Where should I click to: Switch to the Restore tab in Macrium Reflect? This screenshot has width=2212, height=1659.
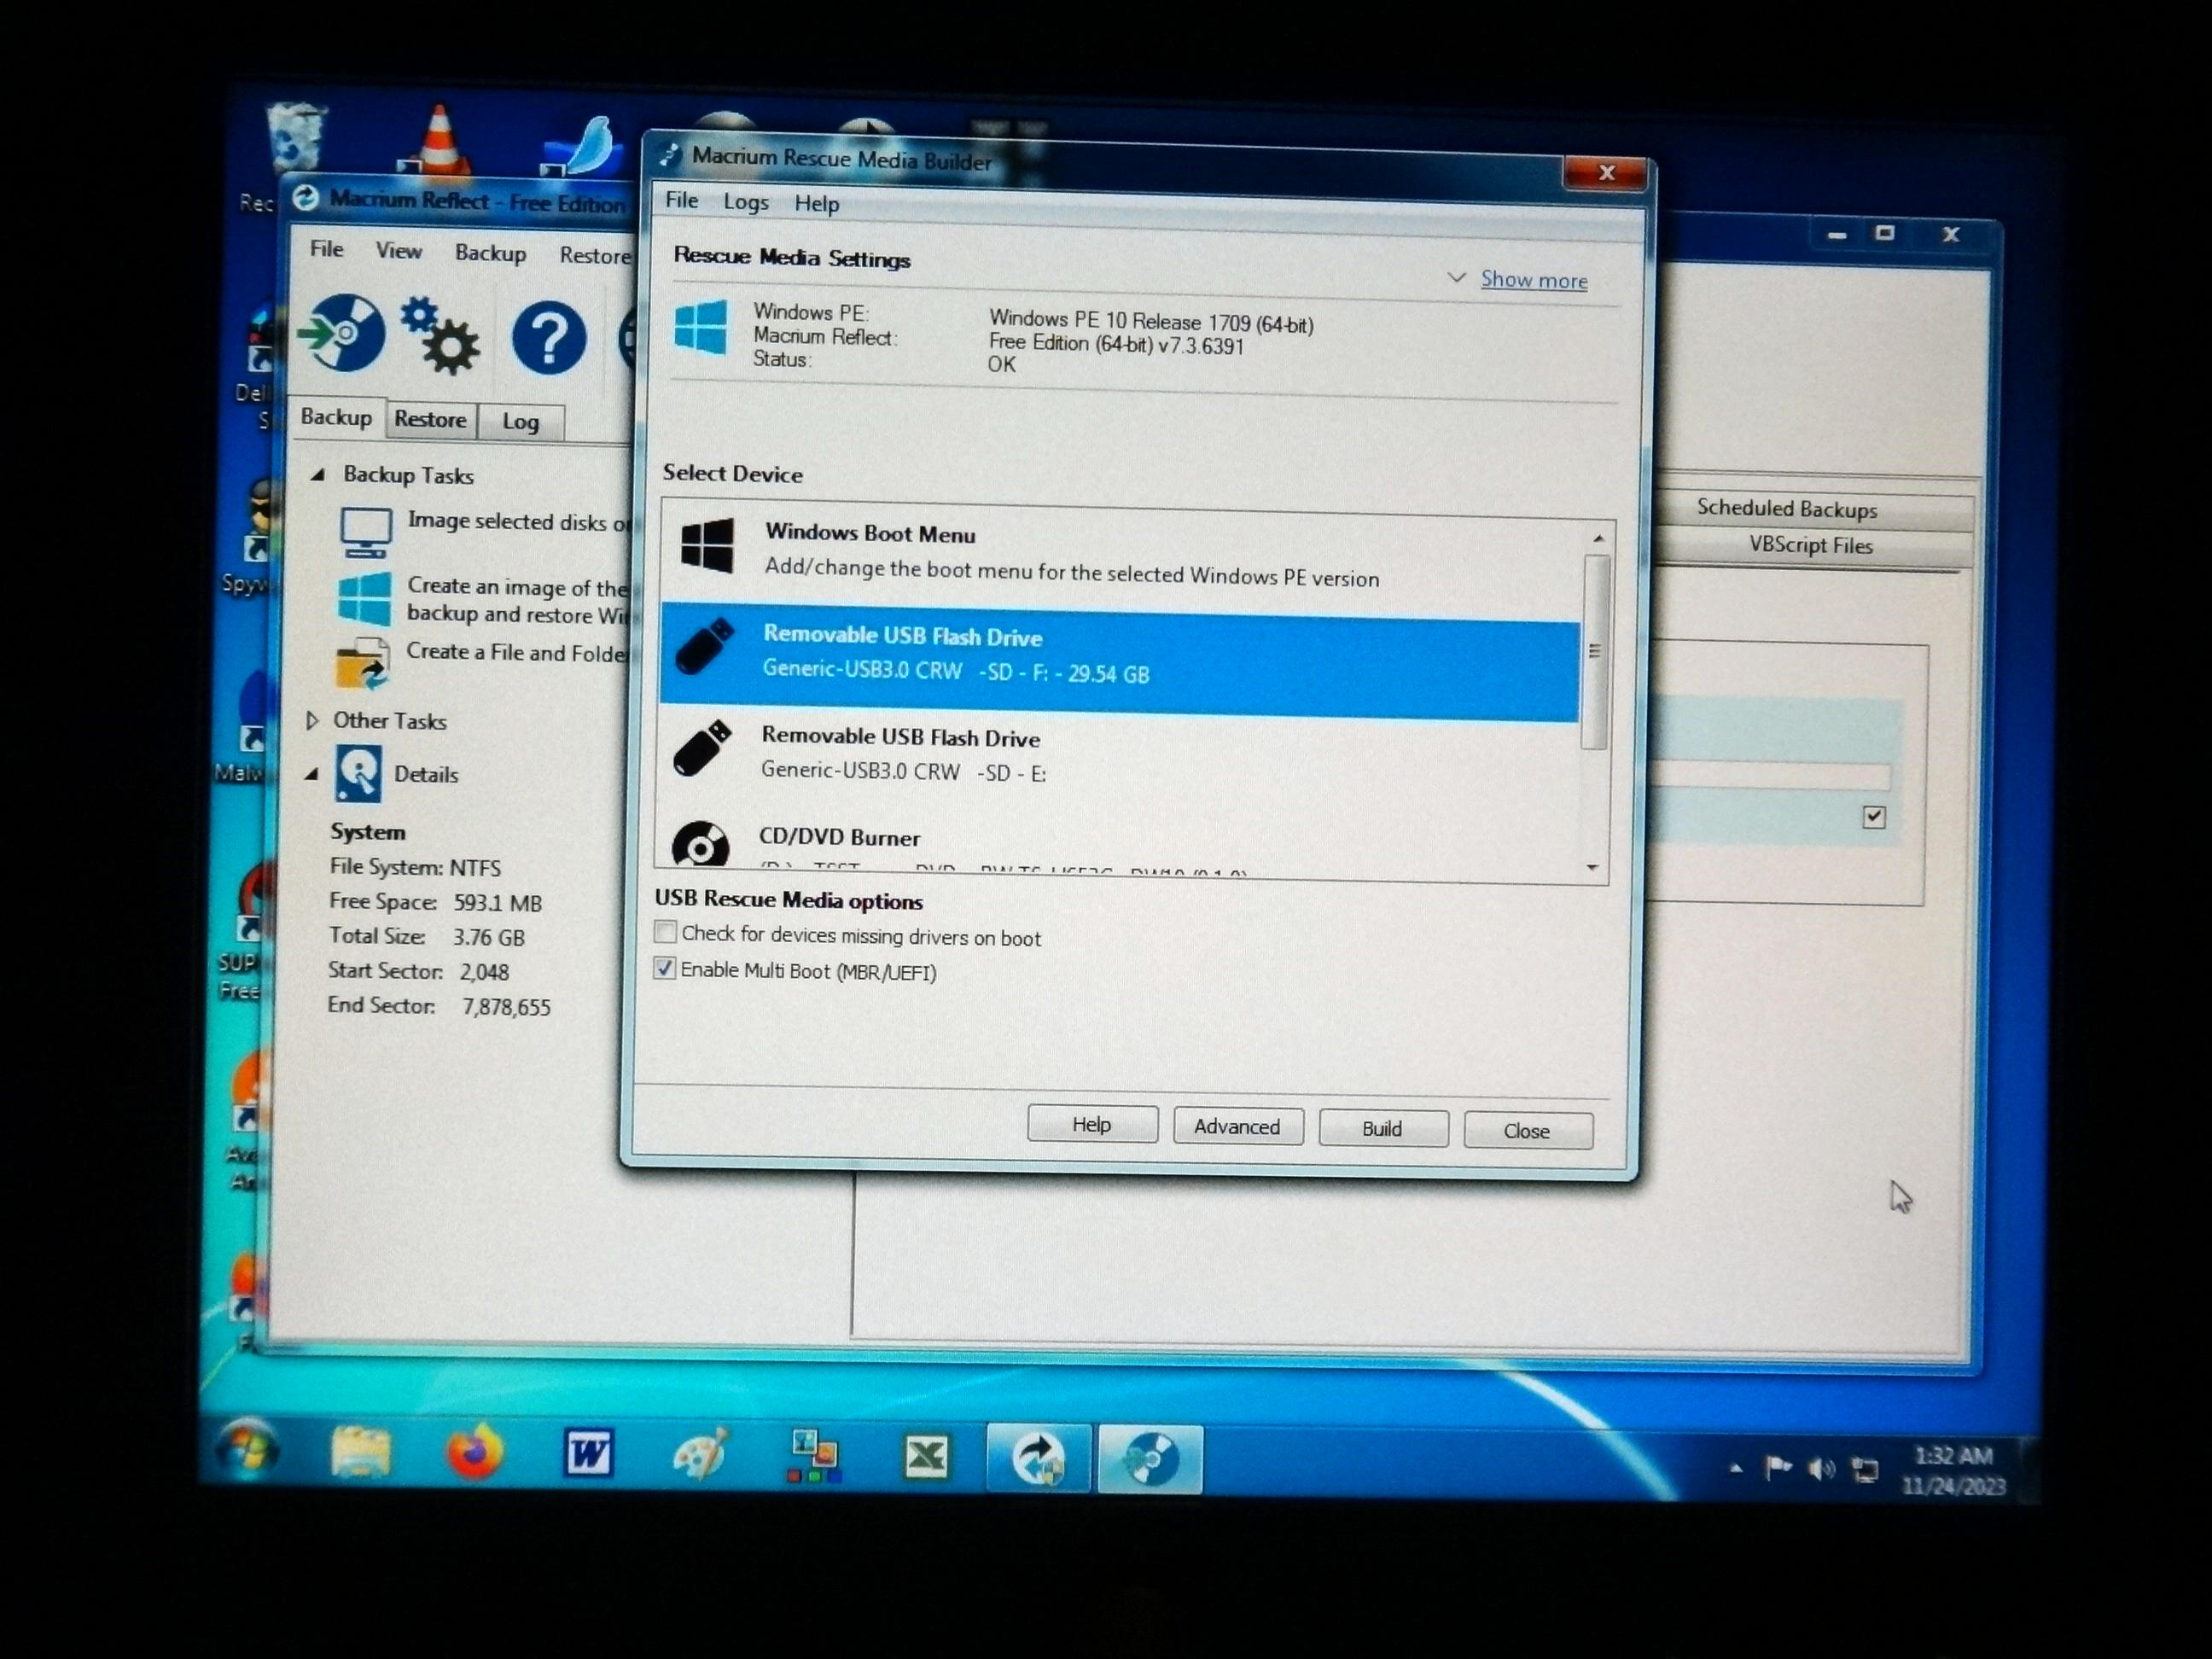(430, 419)
